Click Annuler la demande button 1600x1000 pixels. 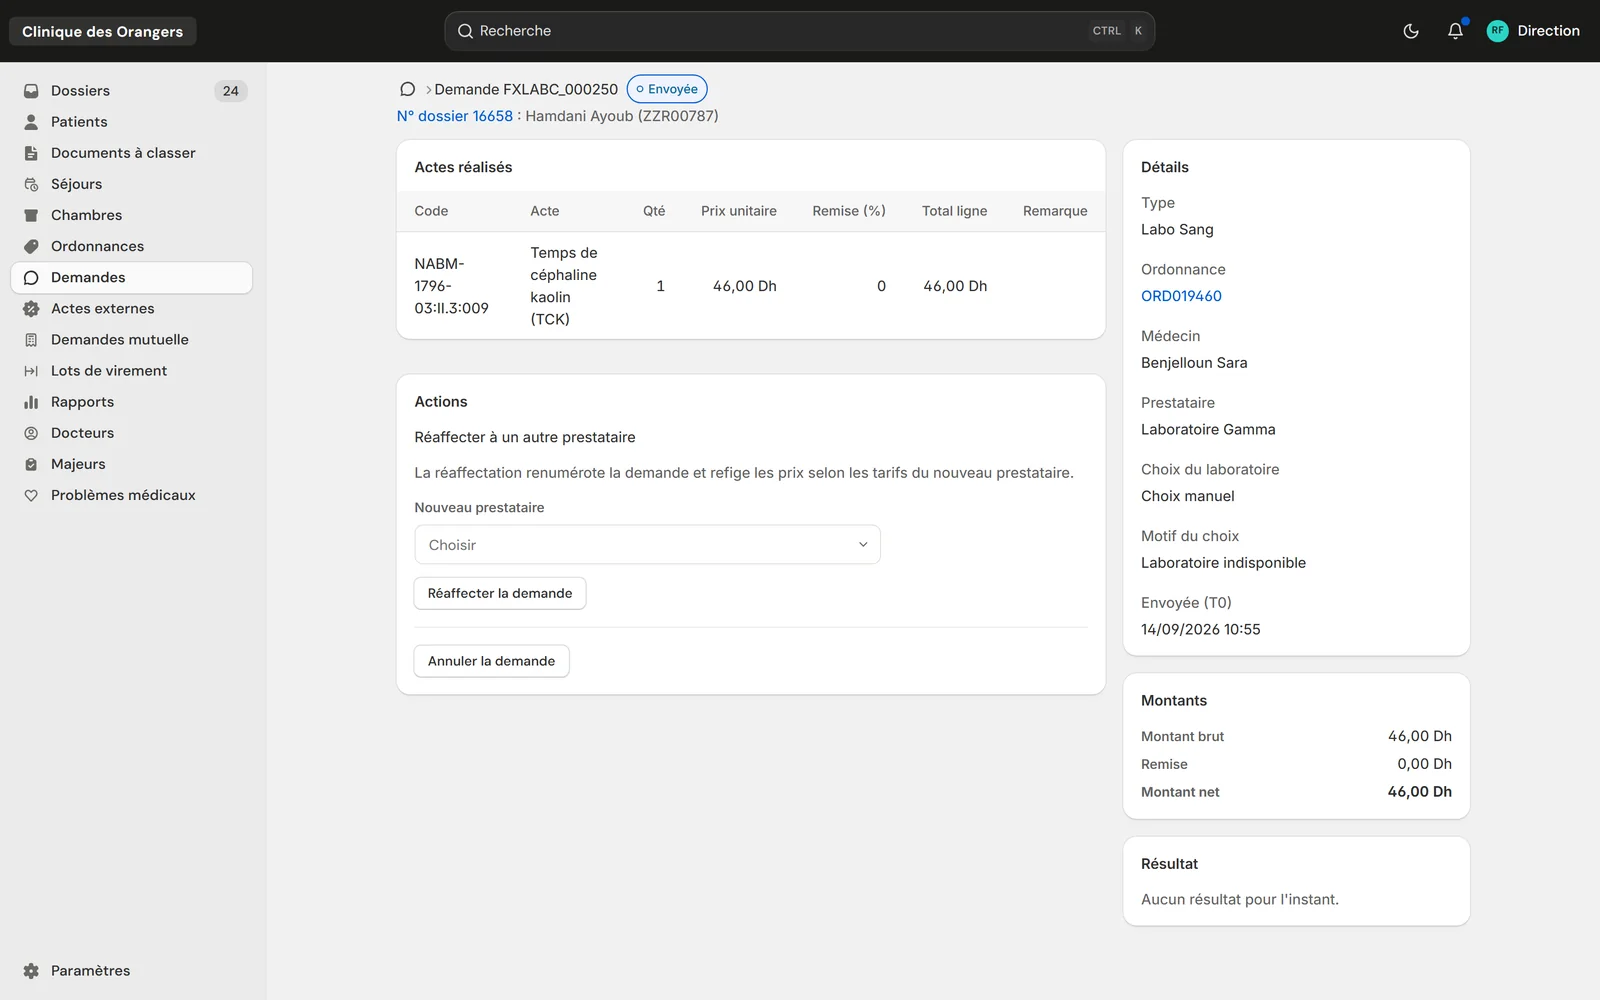tap(491, 661)
